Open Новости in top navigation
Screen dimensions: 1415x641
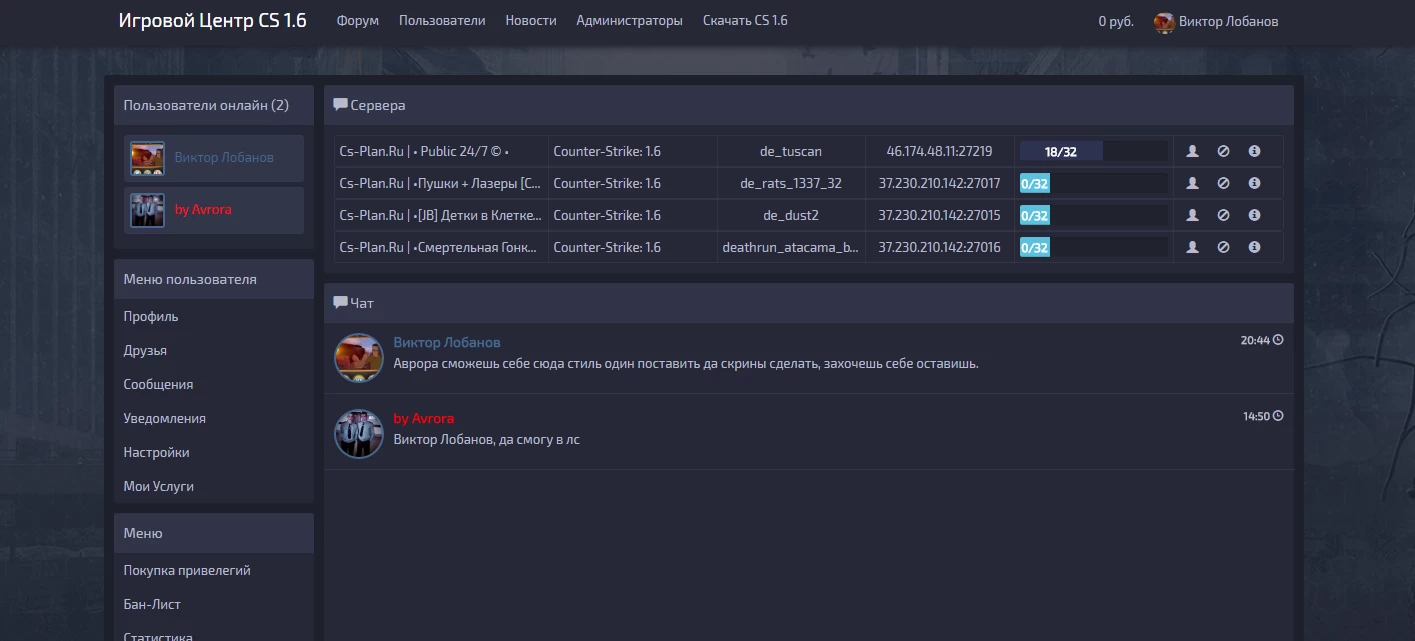pyautogui.click(x=531, y=21)
